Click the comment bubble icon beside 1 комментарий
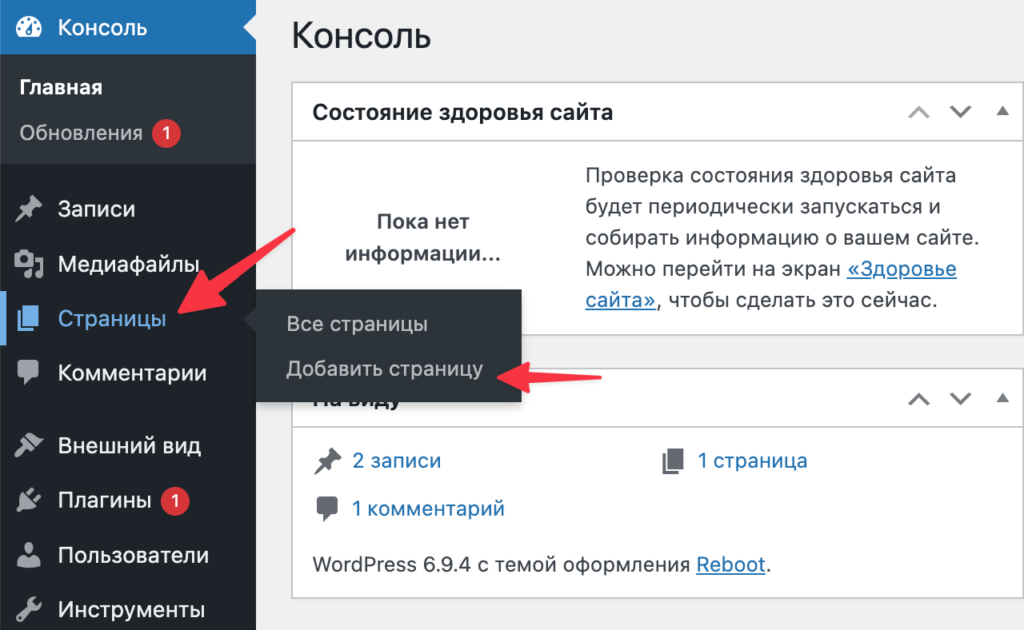Viewport: 1024px width, 630px height. pyautogui.click(x=327, y=509)
